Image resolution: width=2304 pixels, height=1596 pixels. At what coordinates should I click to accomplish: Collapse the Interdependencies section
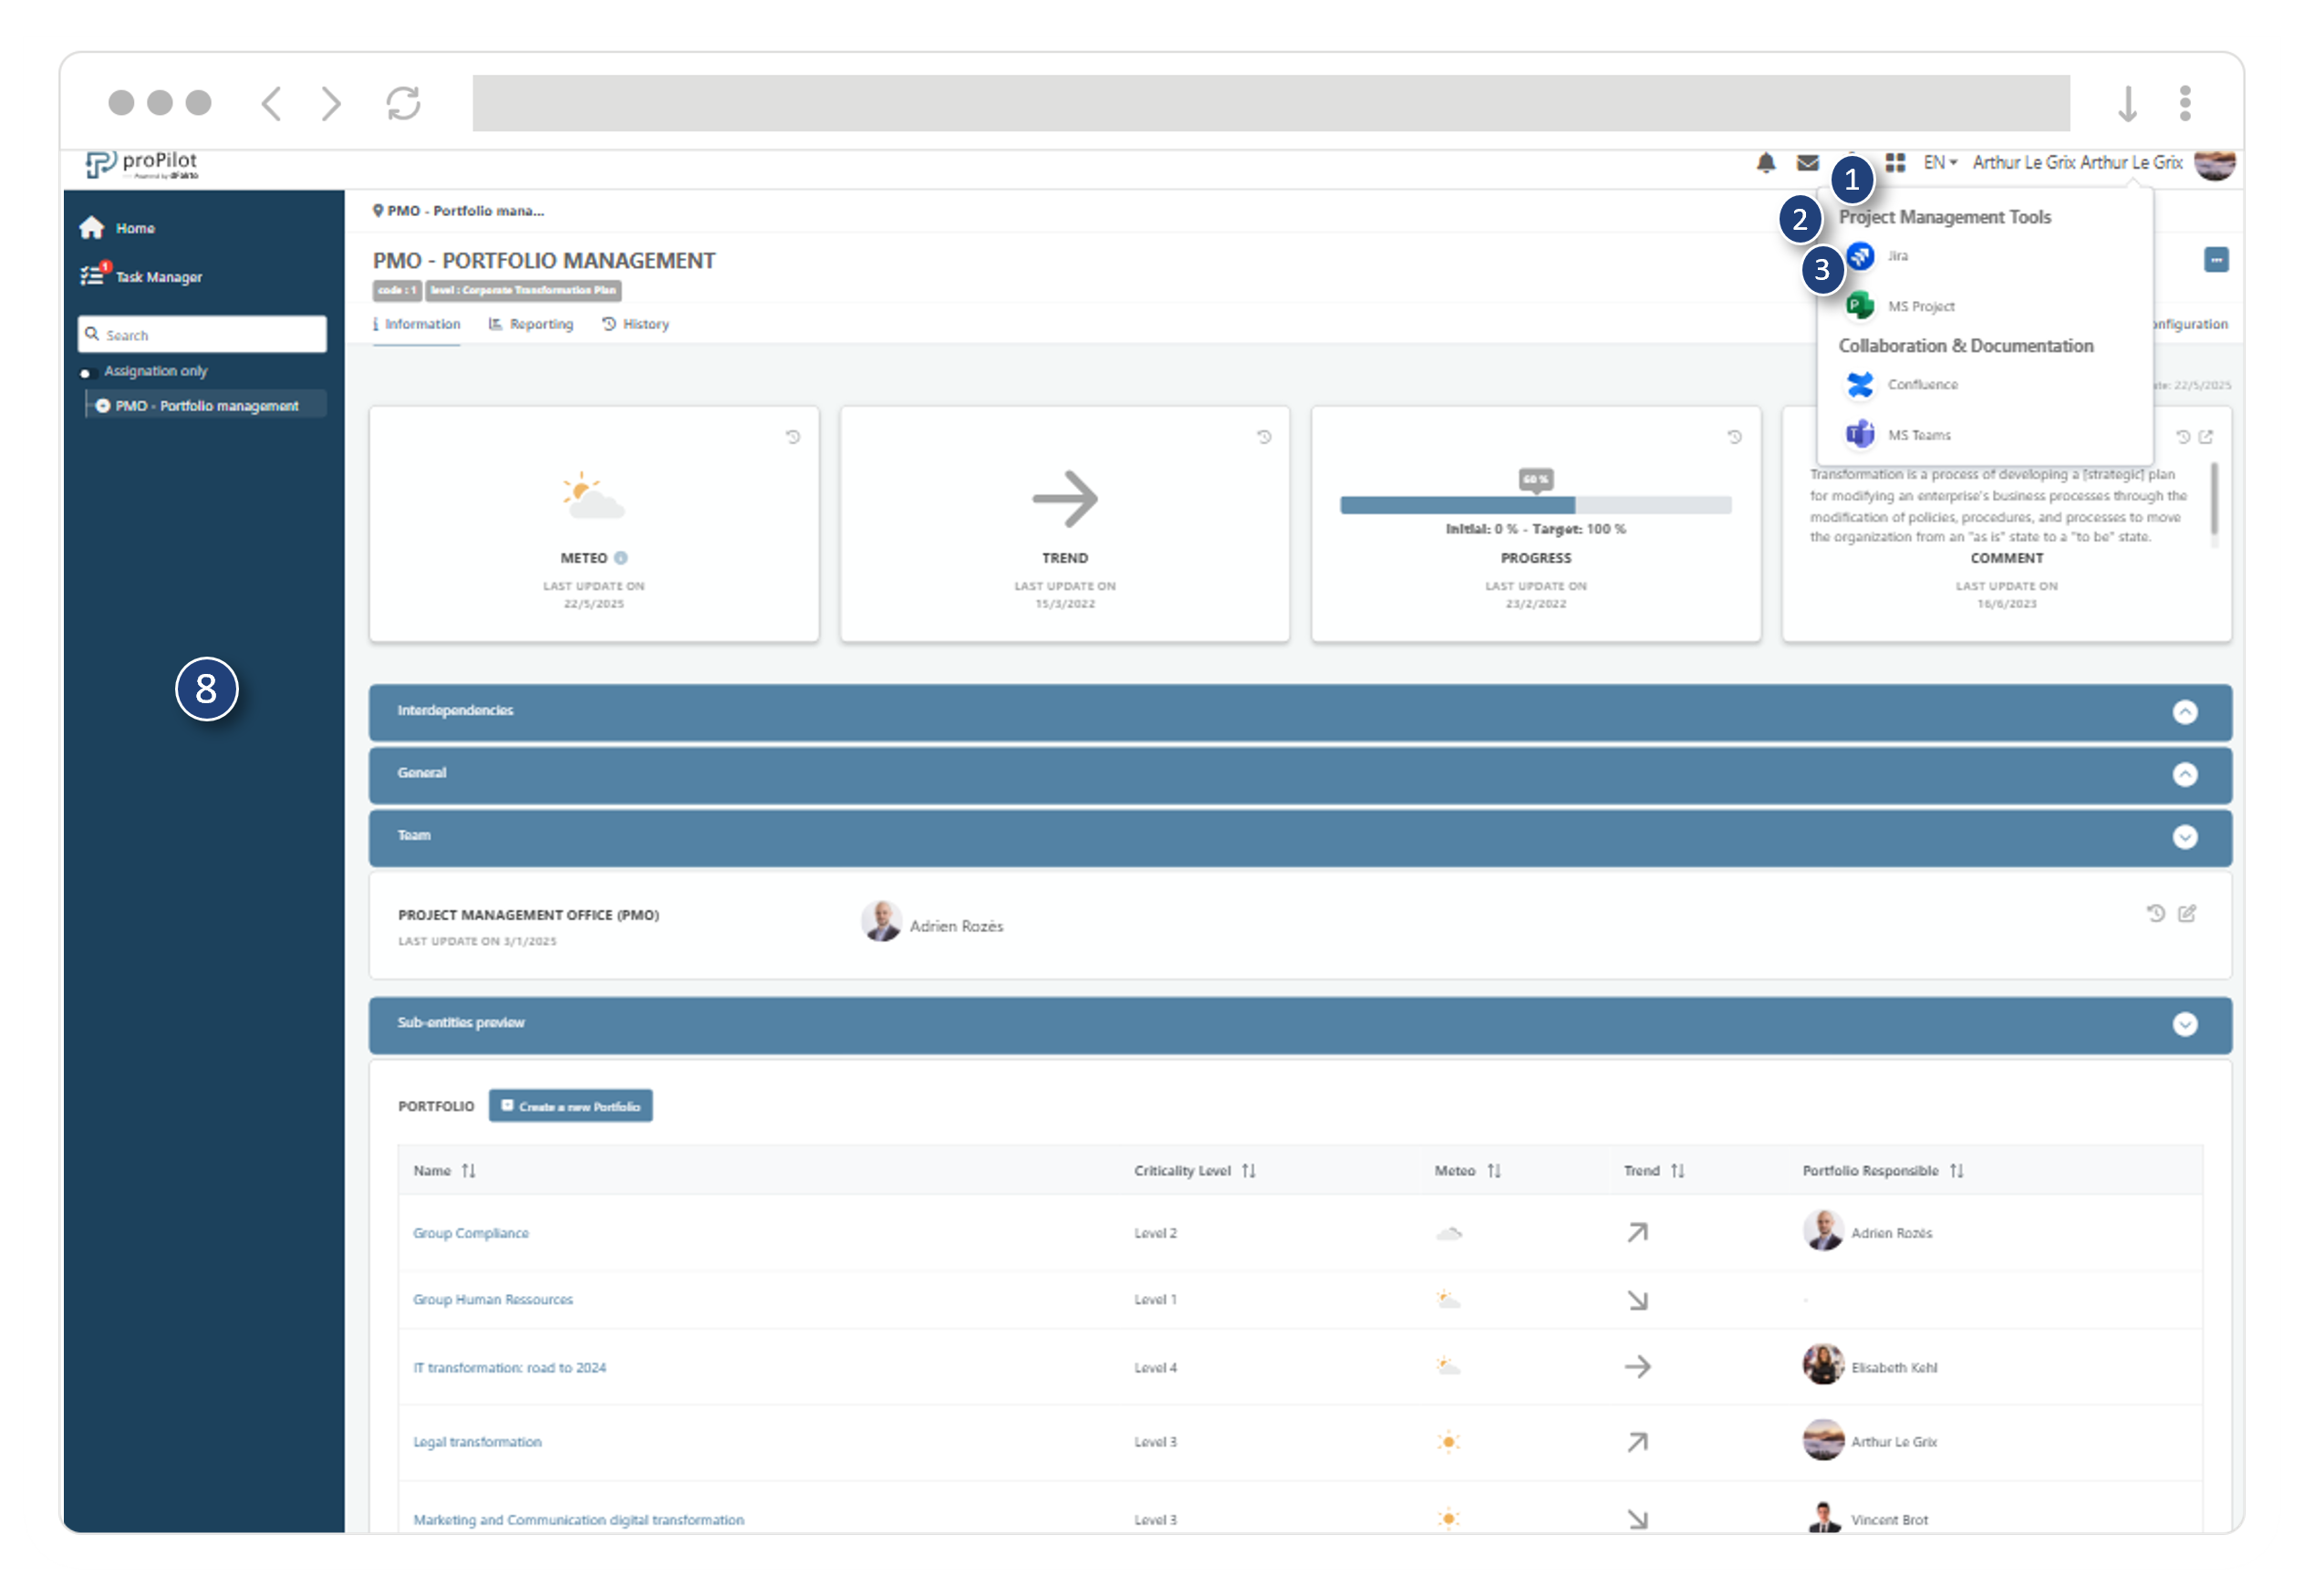tap(2185, 712)
